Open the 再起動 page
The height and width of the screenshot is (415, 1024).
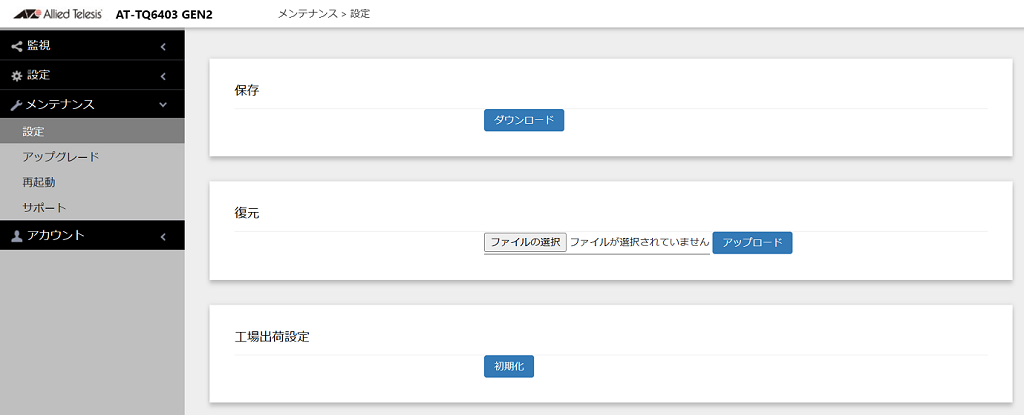[x=92, y=182]
